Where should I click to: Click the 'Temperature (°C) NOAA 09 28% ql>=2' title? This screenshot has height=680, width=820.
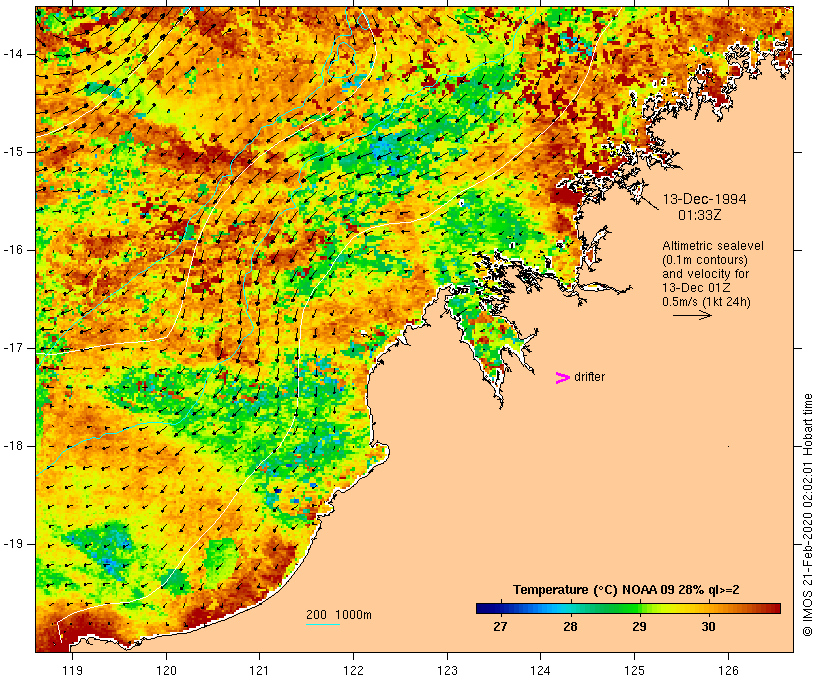[626, 590]
